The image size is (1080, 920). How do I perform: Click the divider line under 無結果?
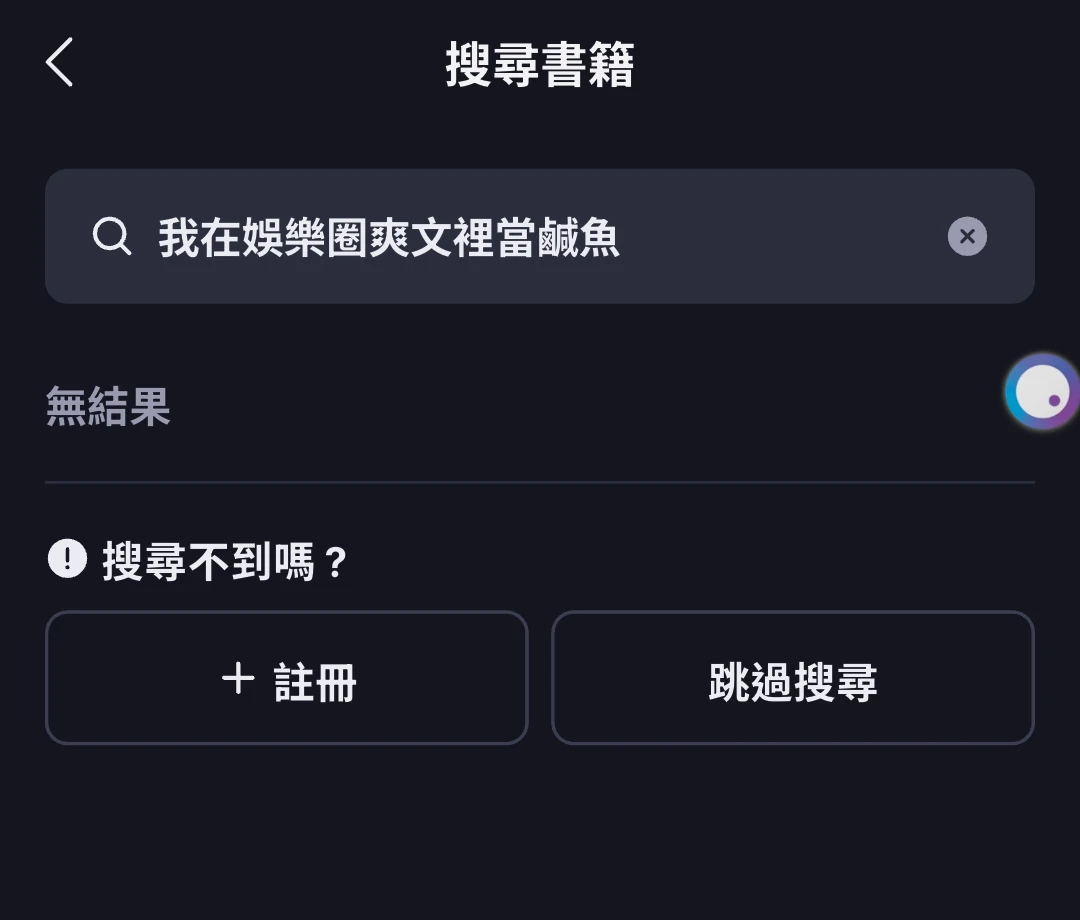540,482
